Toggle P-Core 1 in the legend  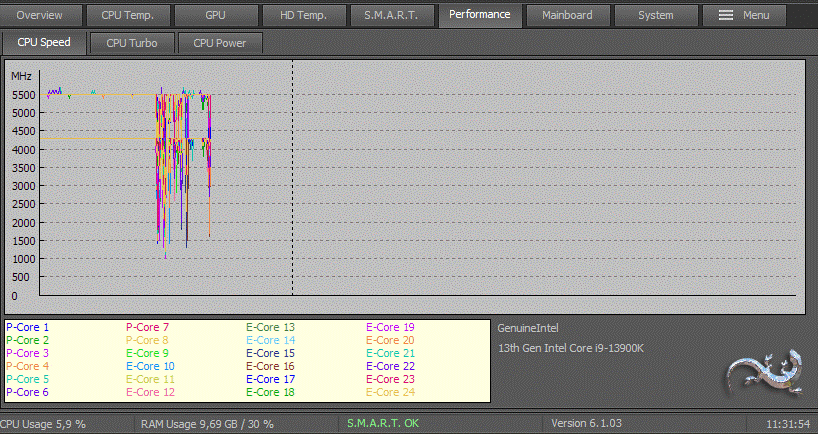(x=28, y=327)
